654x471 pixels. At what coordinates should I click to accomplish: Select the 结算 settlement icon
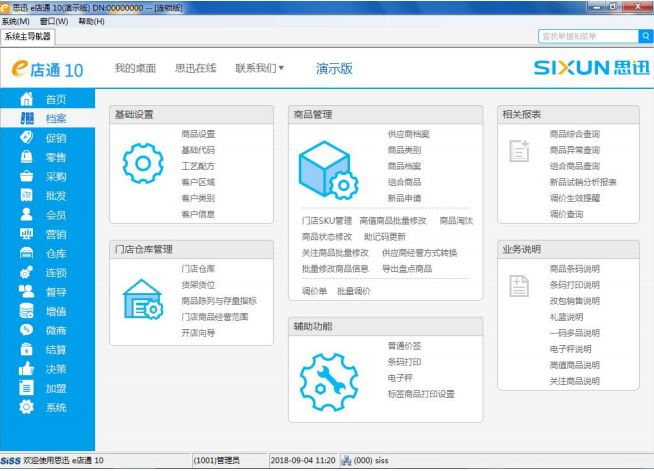click(x=26, y=349)
